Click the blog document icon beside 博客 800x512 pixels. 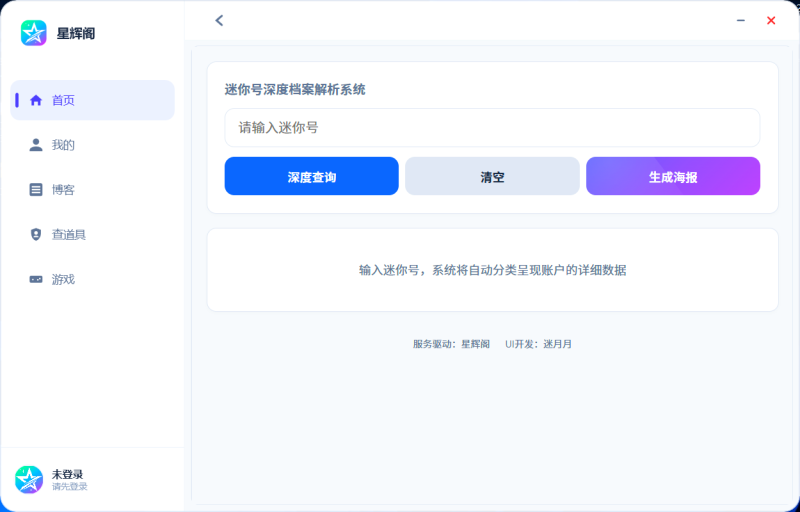[x=36, y=190]
